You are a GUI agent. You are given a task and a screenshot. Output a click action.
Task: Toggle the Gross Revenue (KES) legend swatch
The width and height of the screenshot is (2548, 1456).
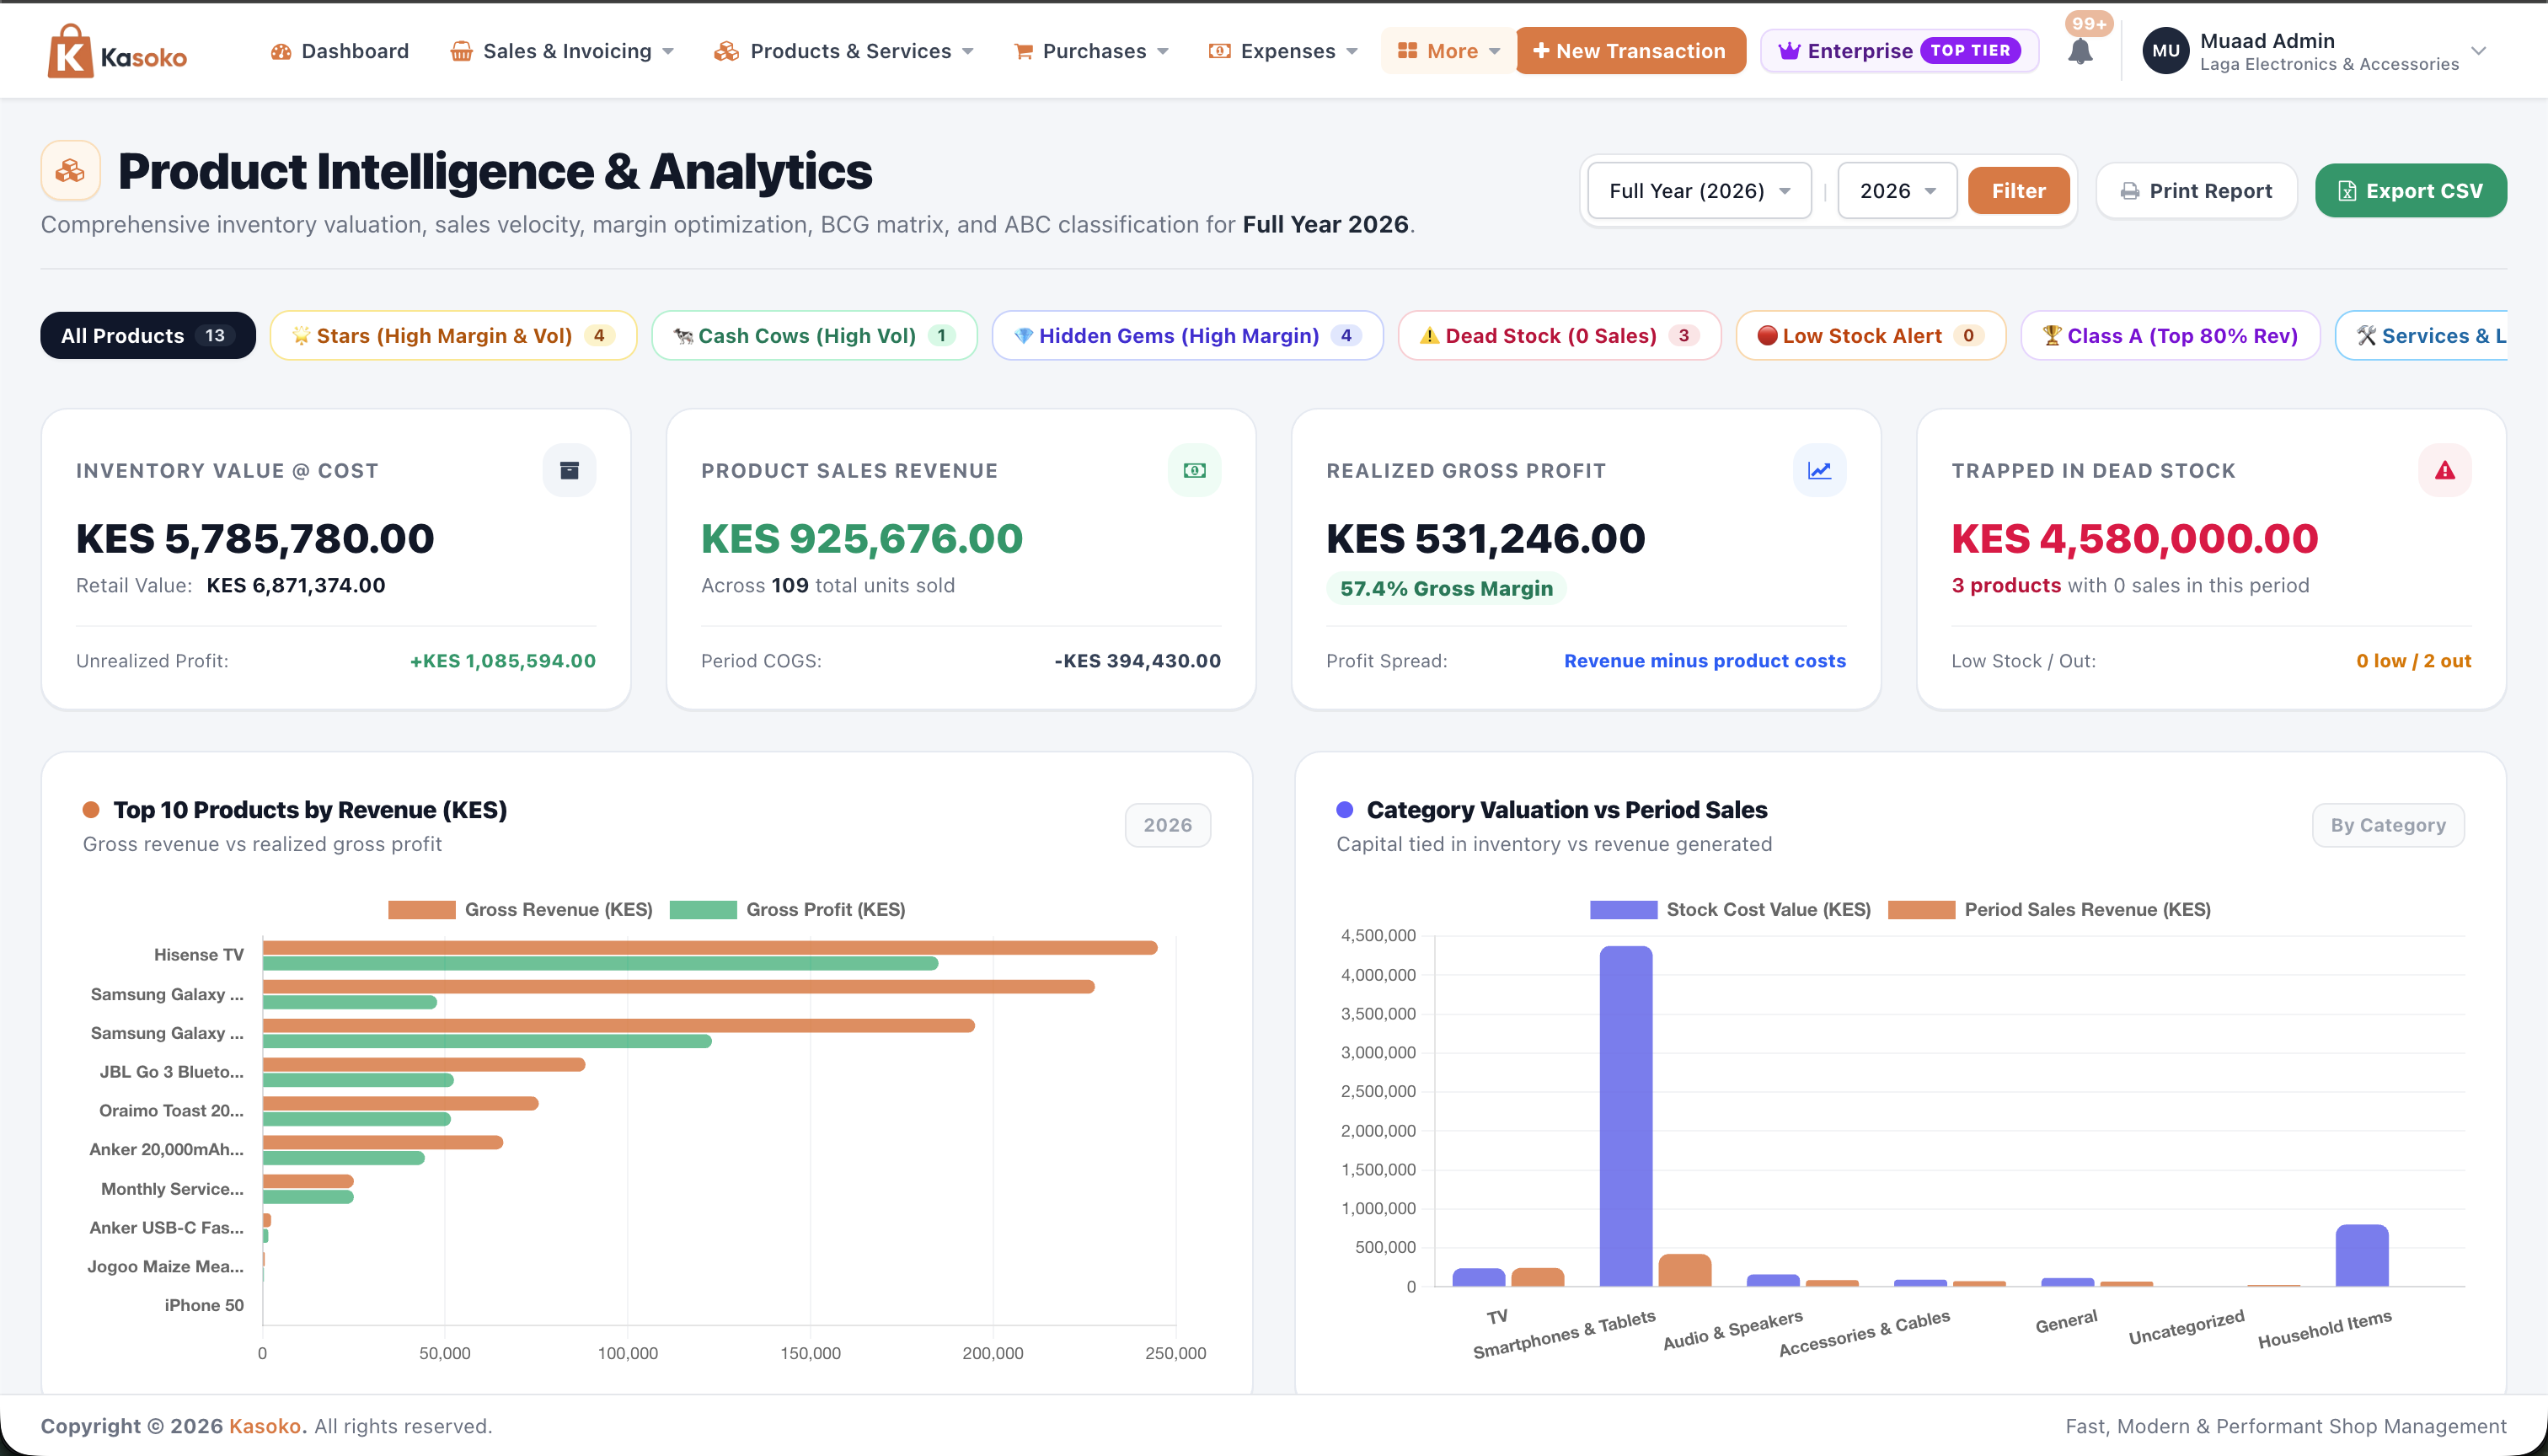[422, 909]
